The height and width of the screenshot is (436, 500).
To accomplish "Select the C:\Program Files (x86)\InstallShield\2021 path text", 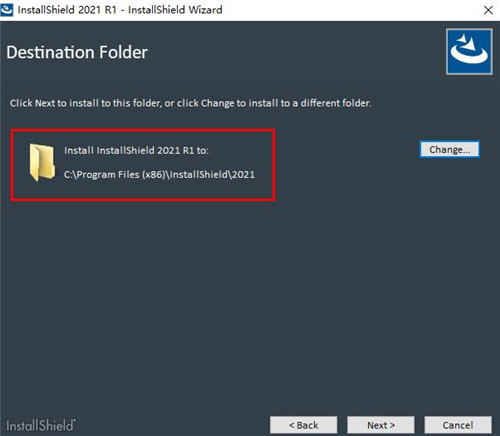I will 159,174.
